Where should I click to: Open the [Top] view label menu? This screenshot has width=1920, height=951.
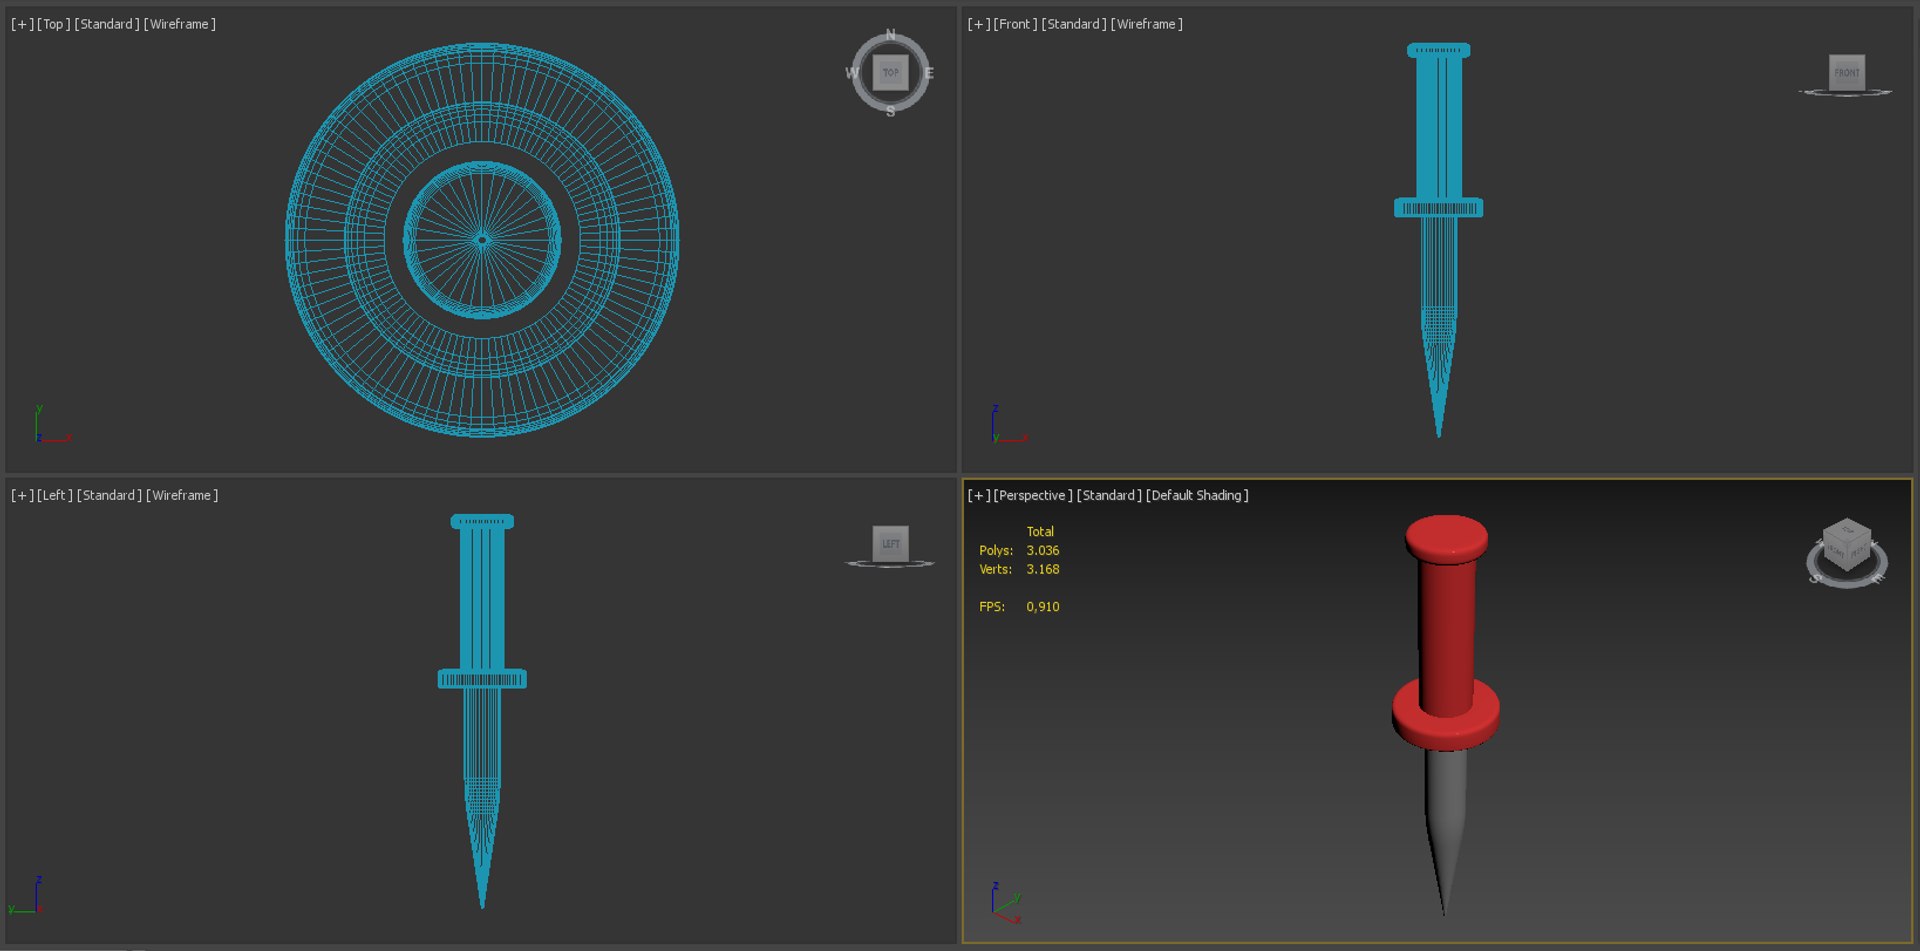54,24
